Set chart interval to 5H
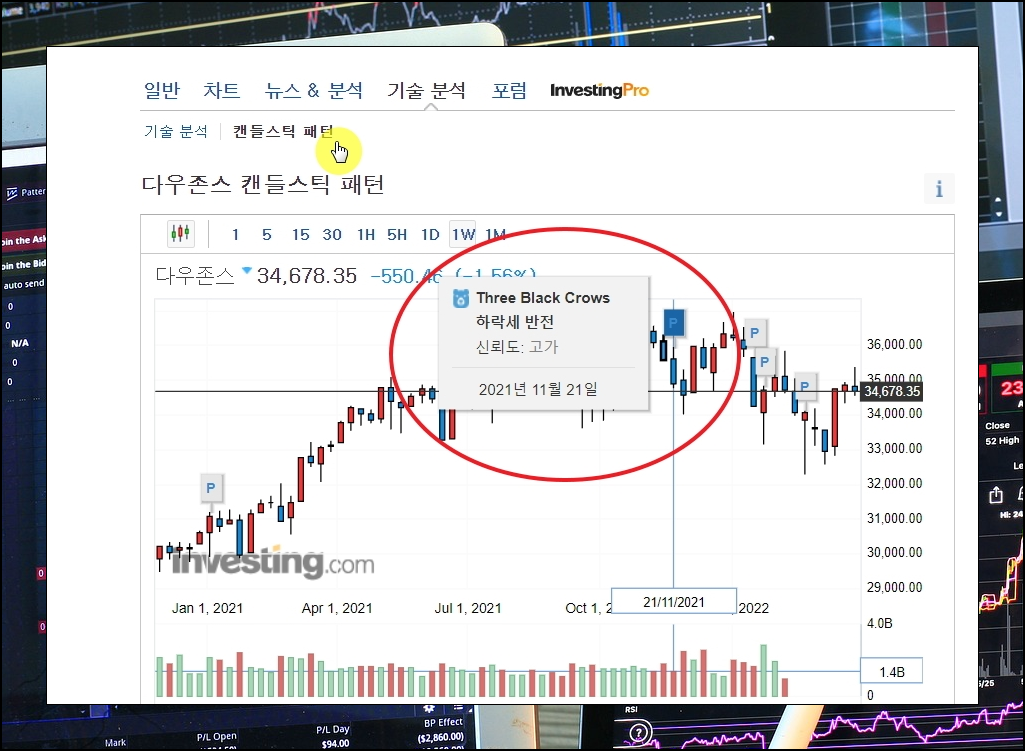 [397, 235]
